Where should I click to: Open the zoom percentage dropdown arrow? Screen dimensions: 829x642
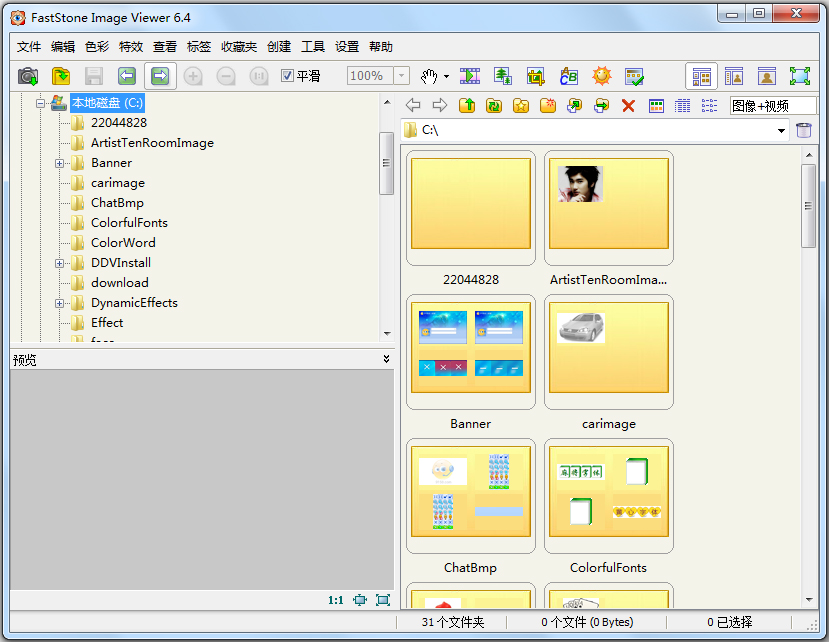[x=401, y=76]
